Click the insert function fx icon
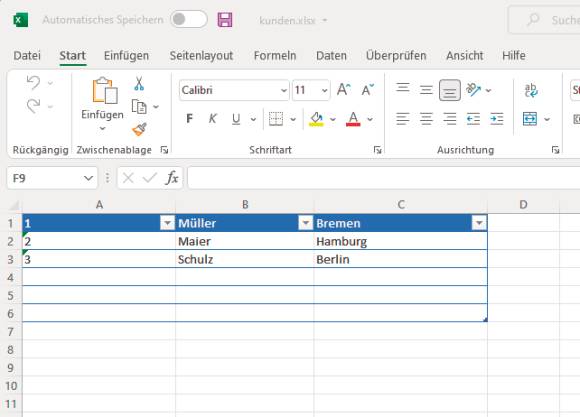The height and width of the screenshot is (417, 580). (x=172, y=178)
